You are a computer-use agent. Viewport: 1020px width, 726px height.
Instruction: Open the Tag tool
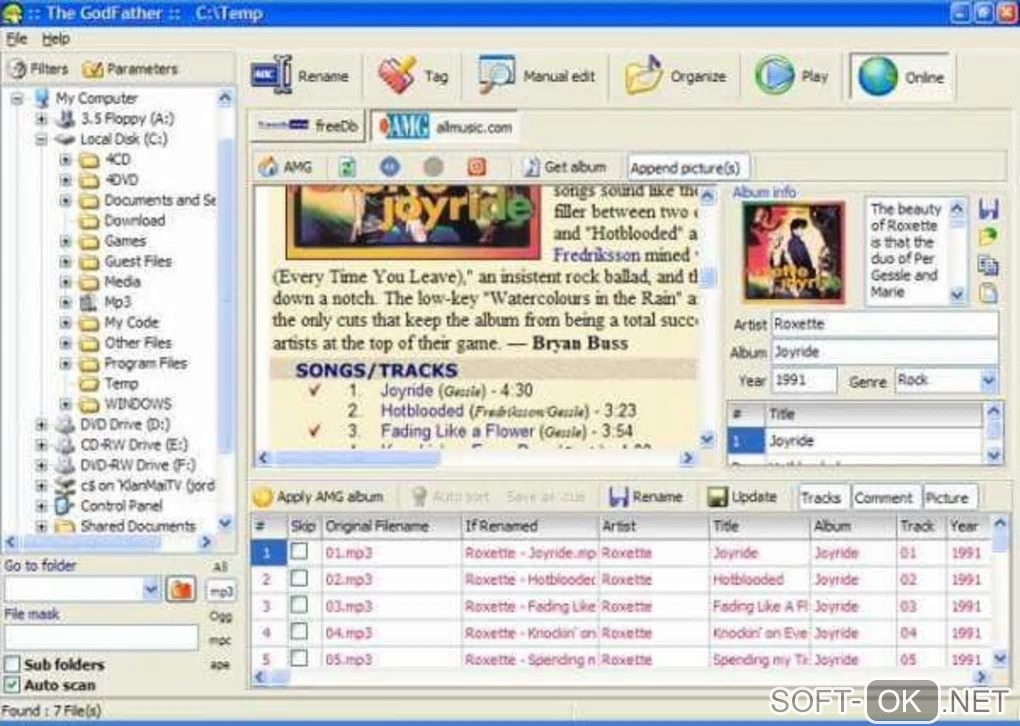[414, 76]
